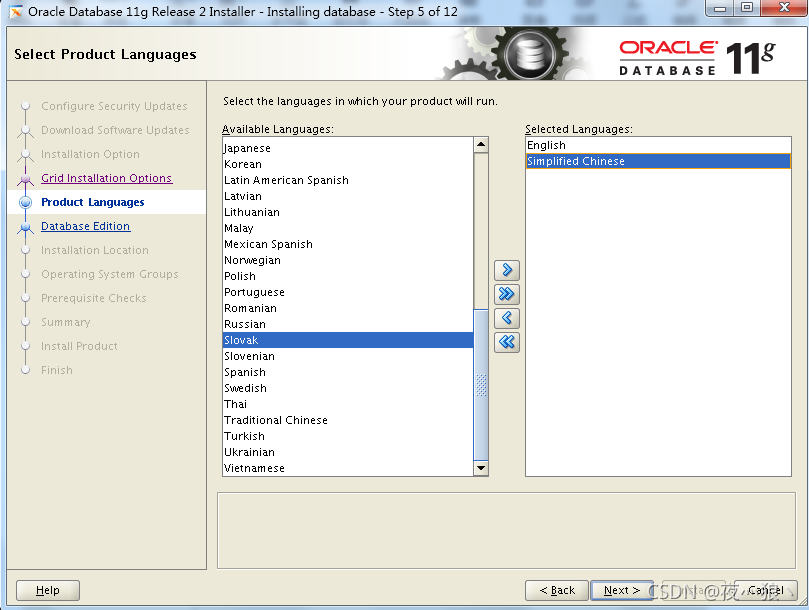This screenshot has width=809, height=610.
Task: Click the highlighted Slovak entry
Action: pos(348,340)
